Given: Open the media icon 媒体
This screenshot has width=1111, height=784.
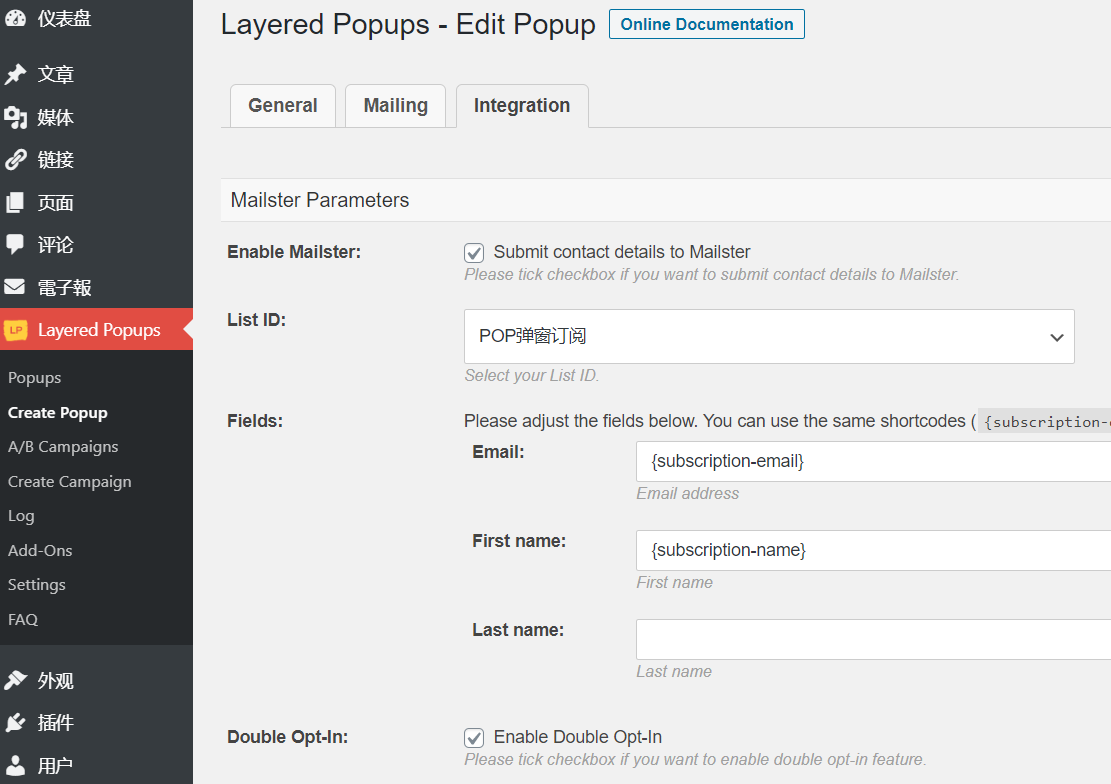Looking at the screenshot, I should click(x=16, y=117).
